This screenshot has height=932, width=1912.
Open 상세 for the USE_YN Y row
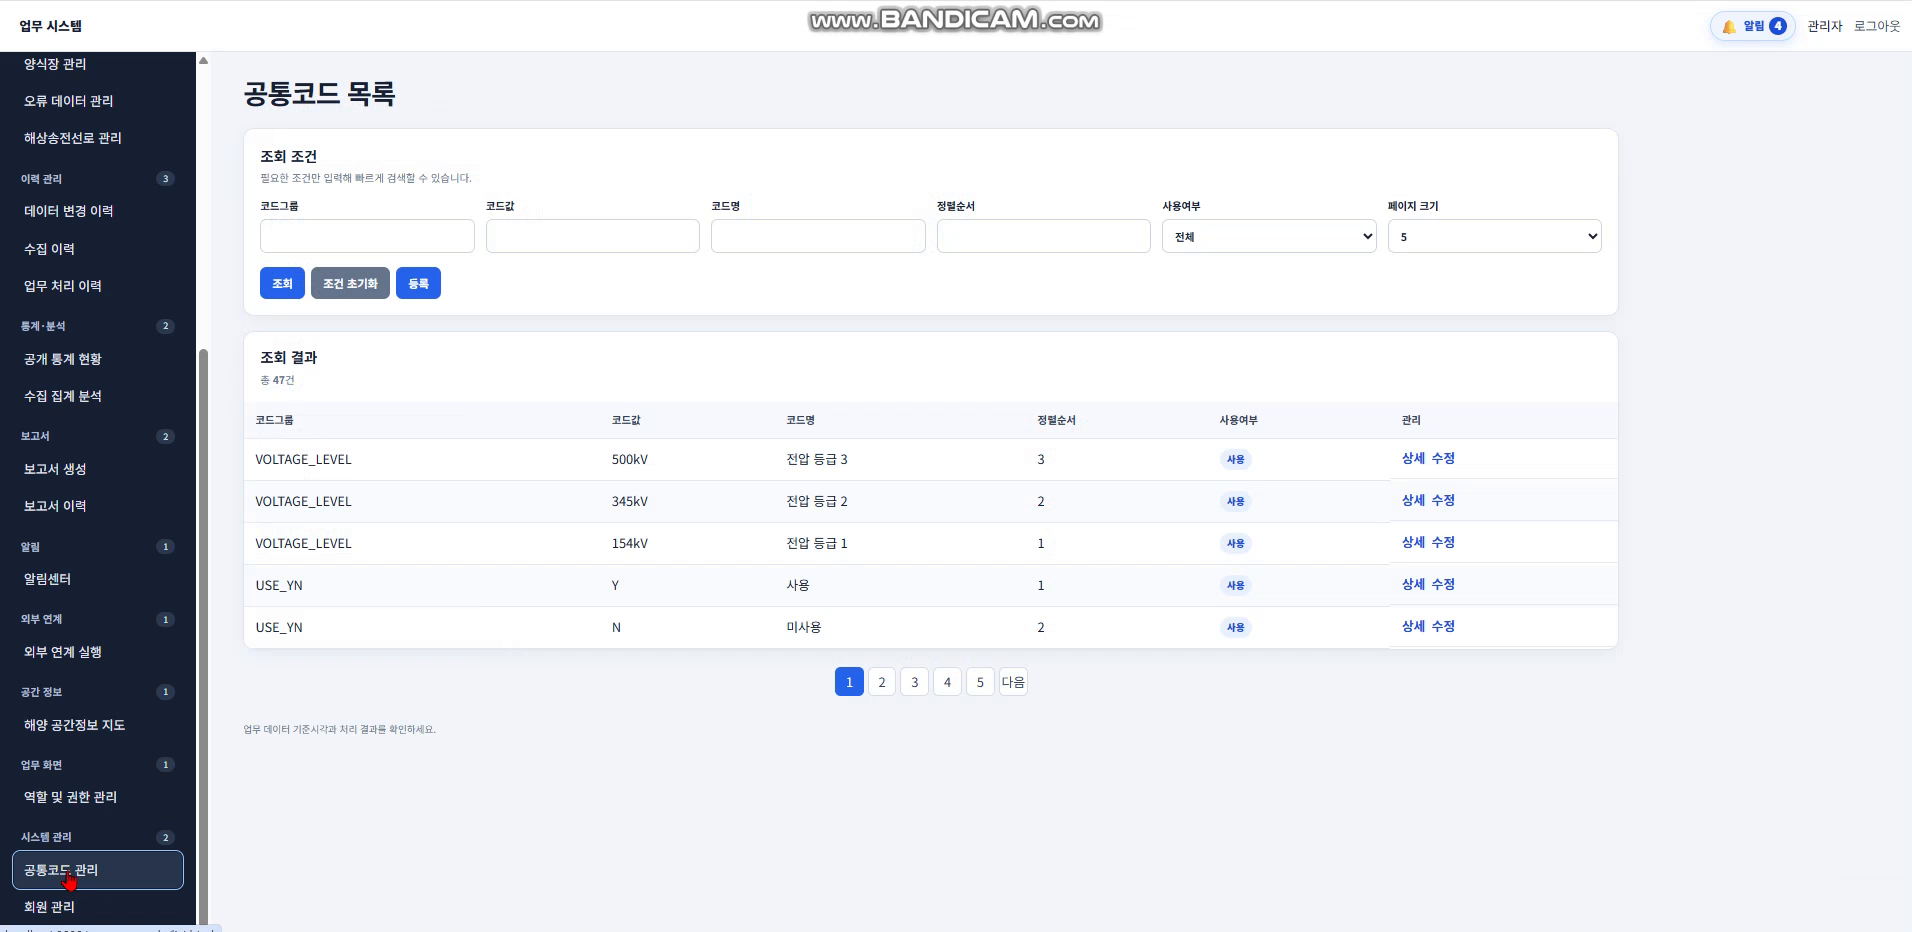(x=1413, y=584)
